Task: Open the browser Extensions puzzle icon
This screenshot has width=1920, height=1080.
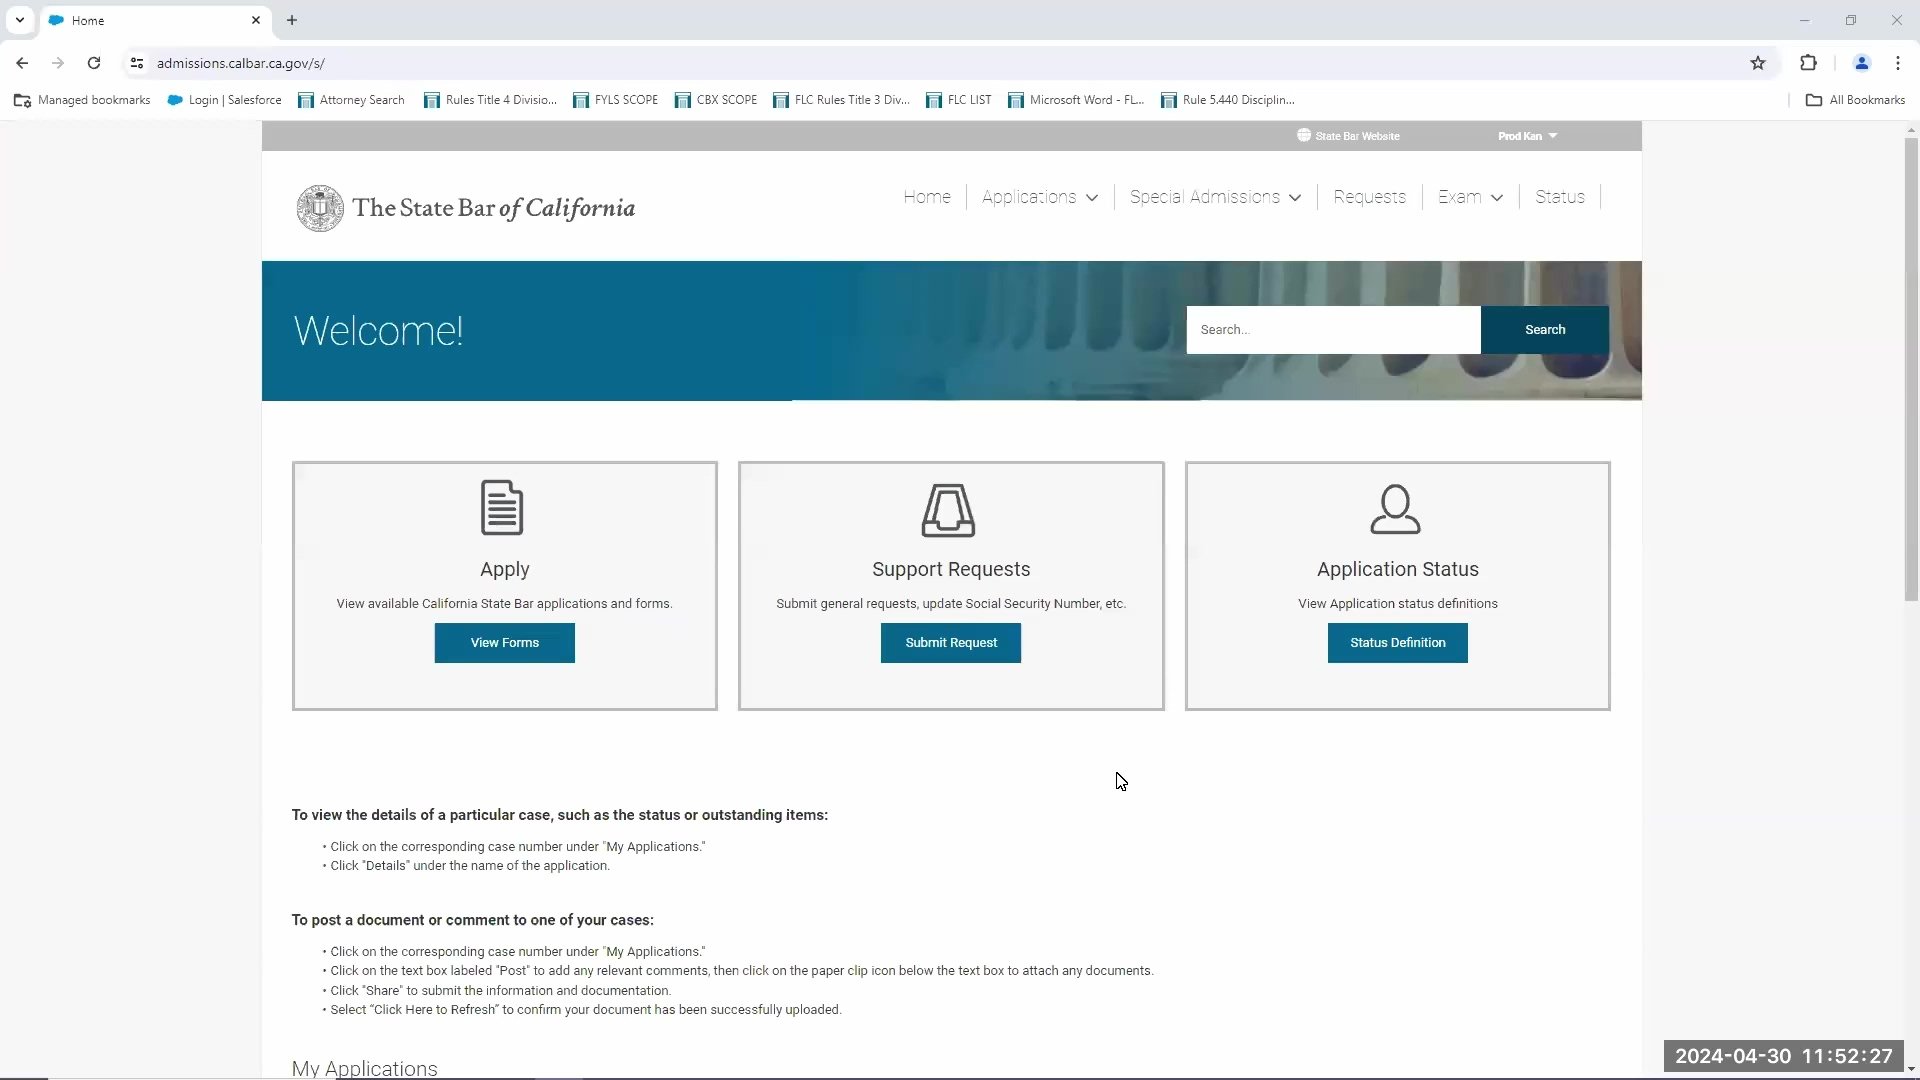Action: (x=1808, y=63)
